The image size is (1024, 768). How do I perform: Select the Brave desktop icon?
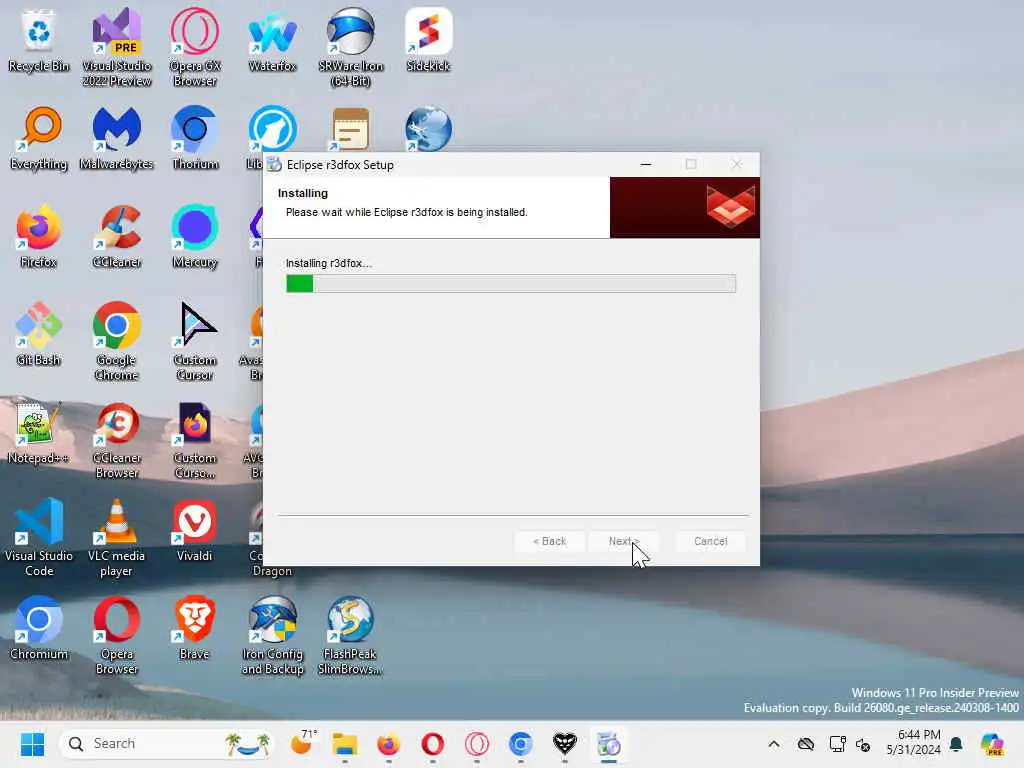(195, 629)
